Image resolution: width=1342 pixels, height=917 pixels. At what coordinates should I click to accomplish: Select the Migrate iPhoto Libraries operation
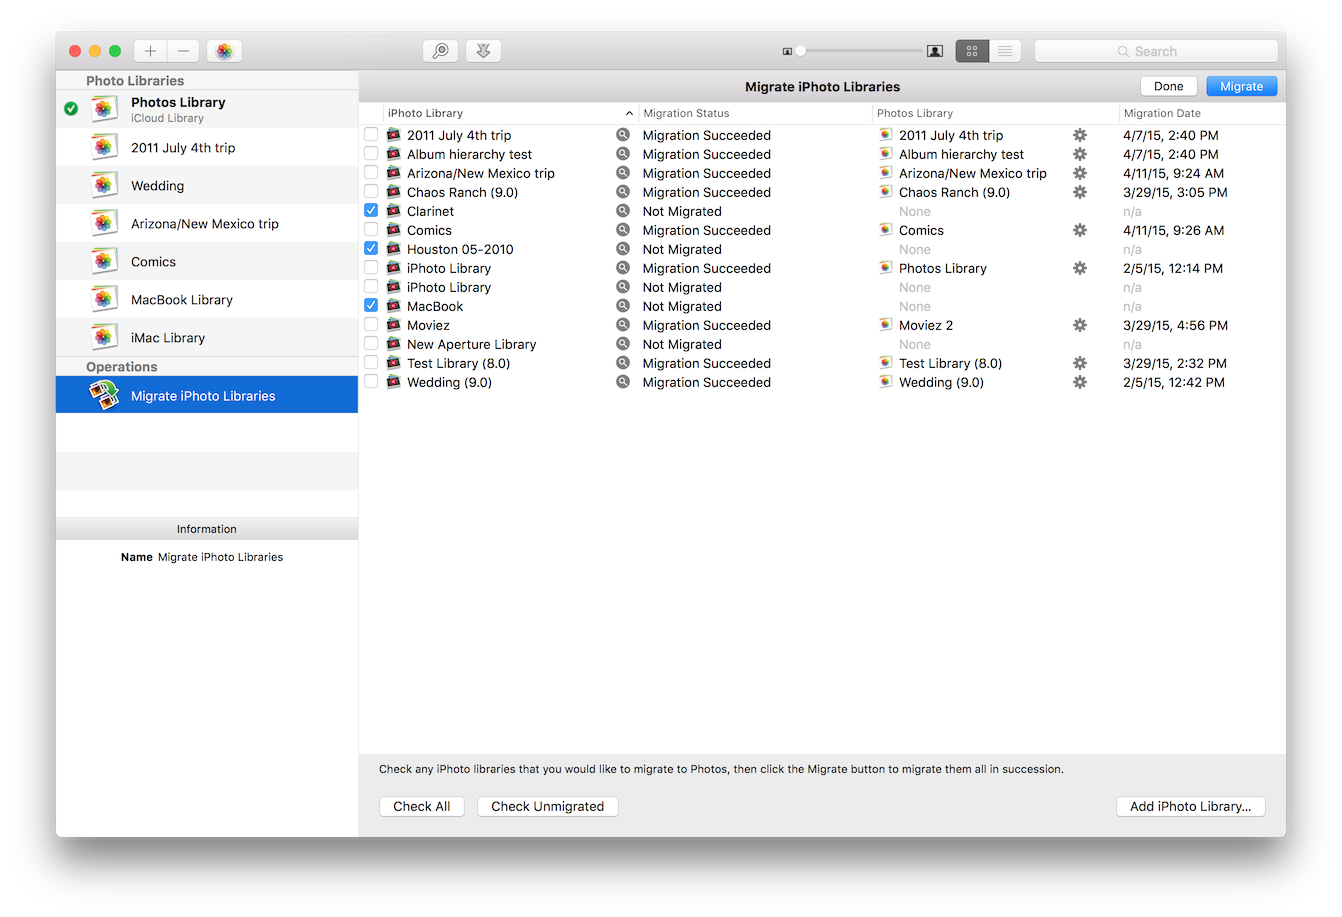[x=207, y=395]
